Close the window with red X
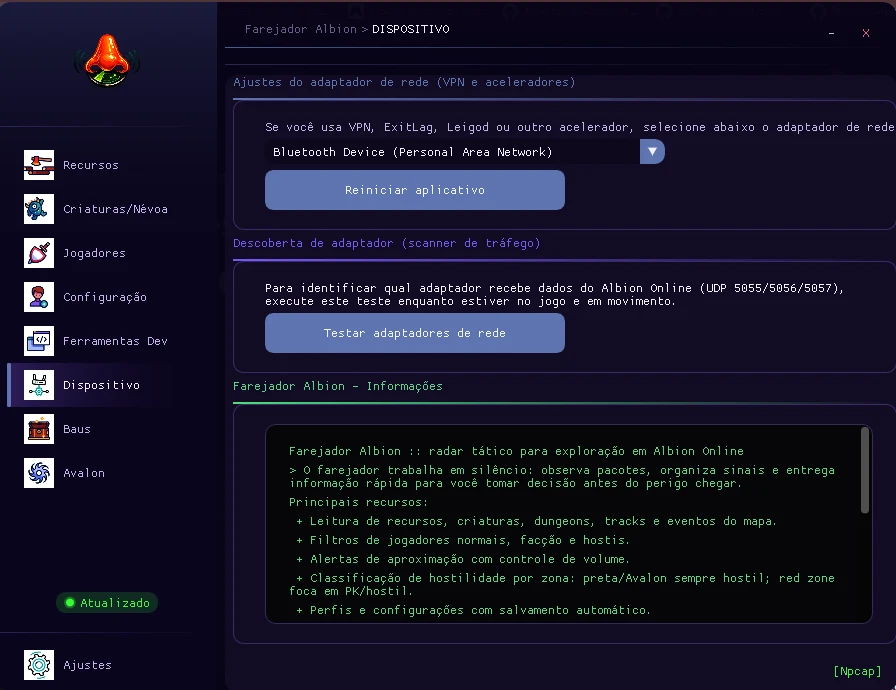 tap(866, 33)
